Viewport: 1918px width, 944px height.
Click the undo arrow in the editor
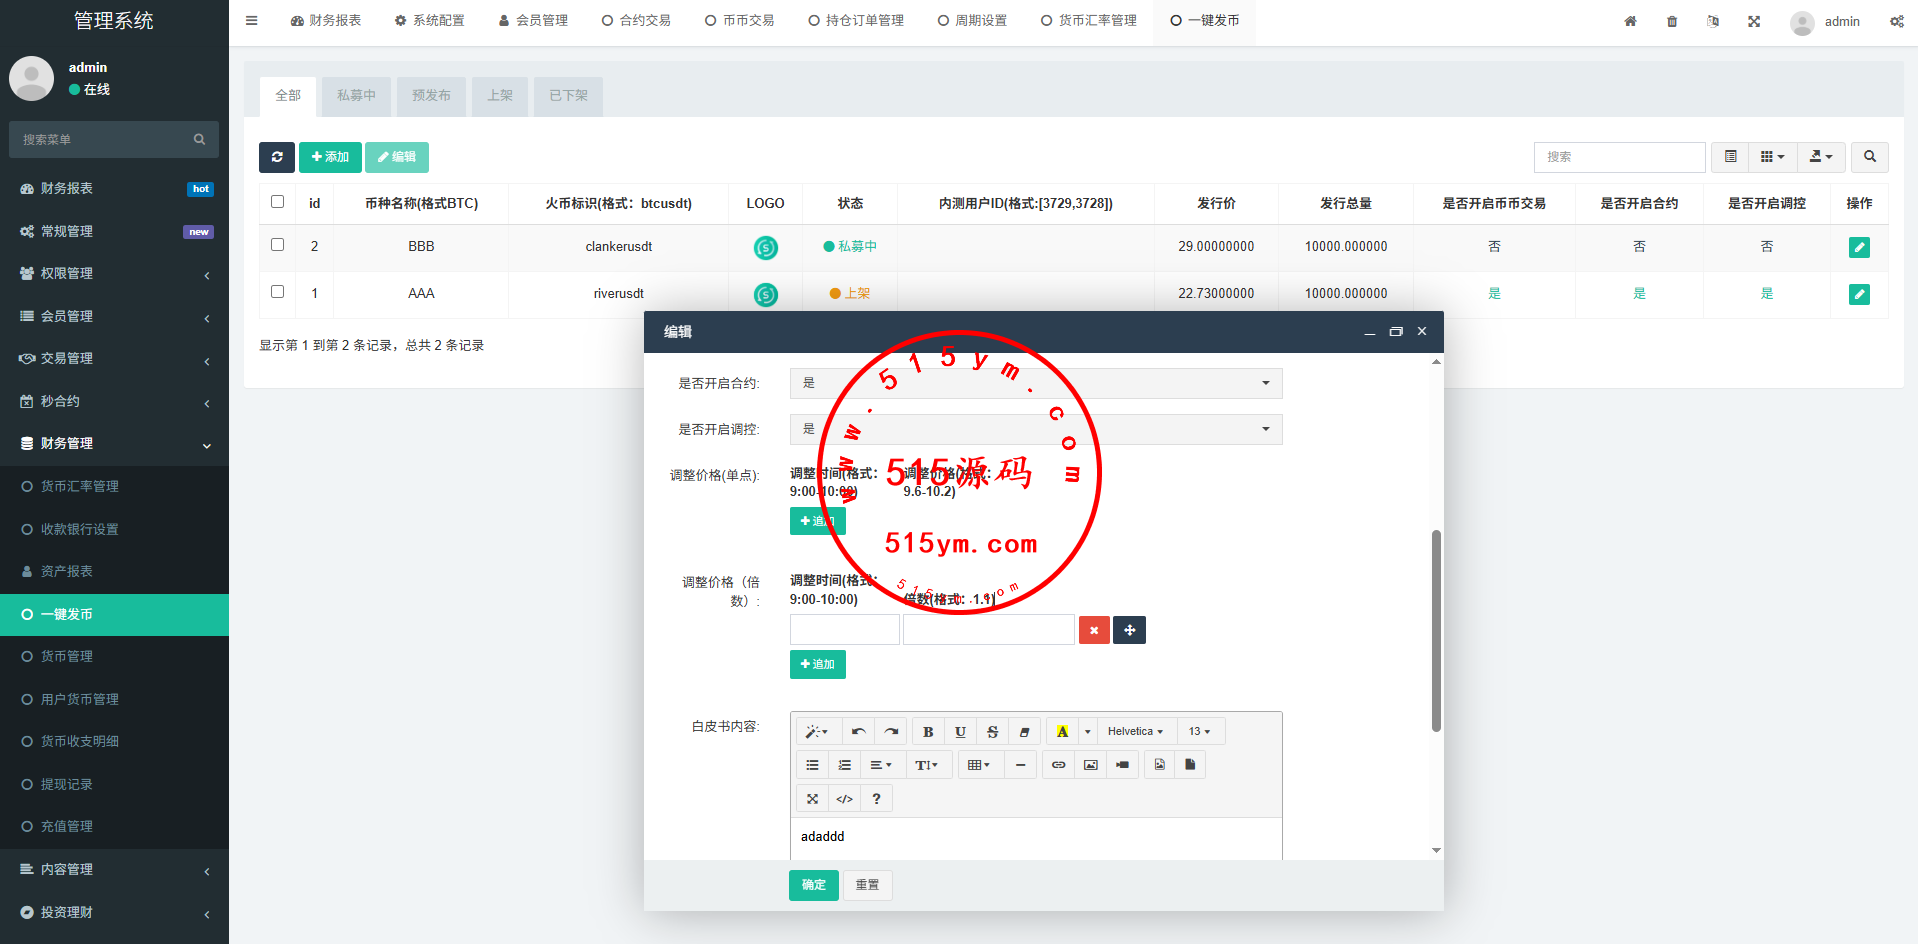pos(858,732)
